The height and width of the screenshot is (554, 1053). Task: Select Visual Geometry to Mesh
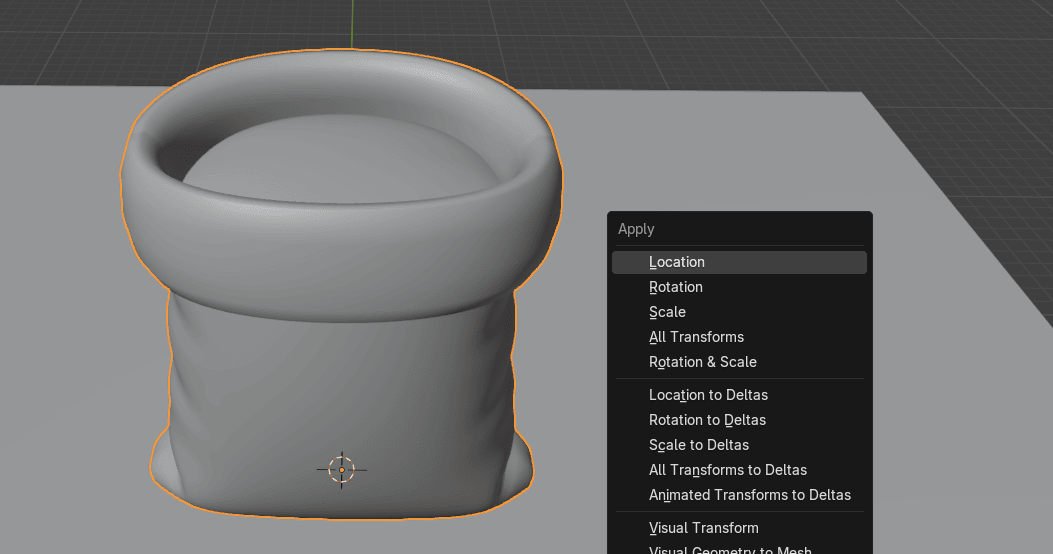tap(729, 549)
